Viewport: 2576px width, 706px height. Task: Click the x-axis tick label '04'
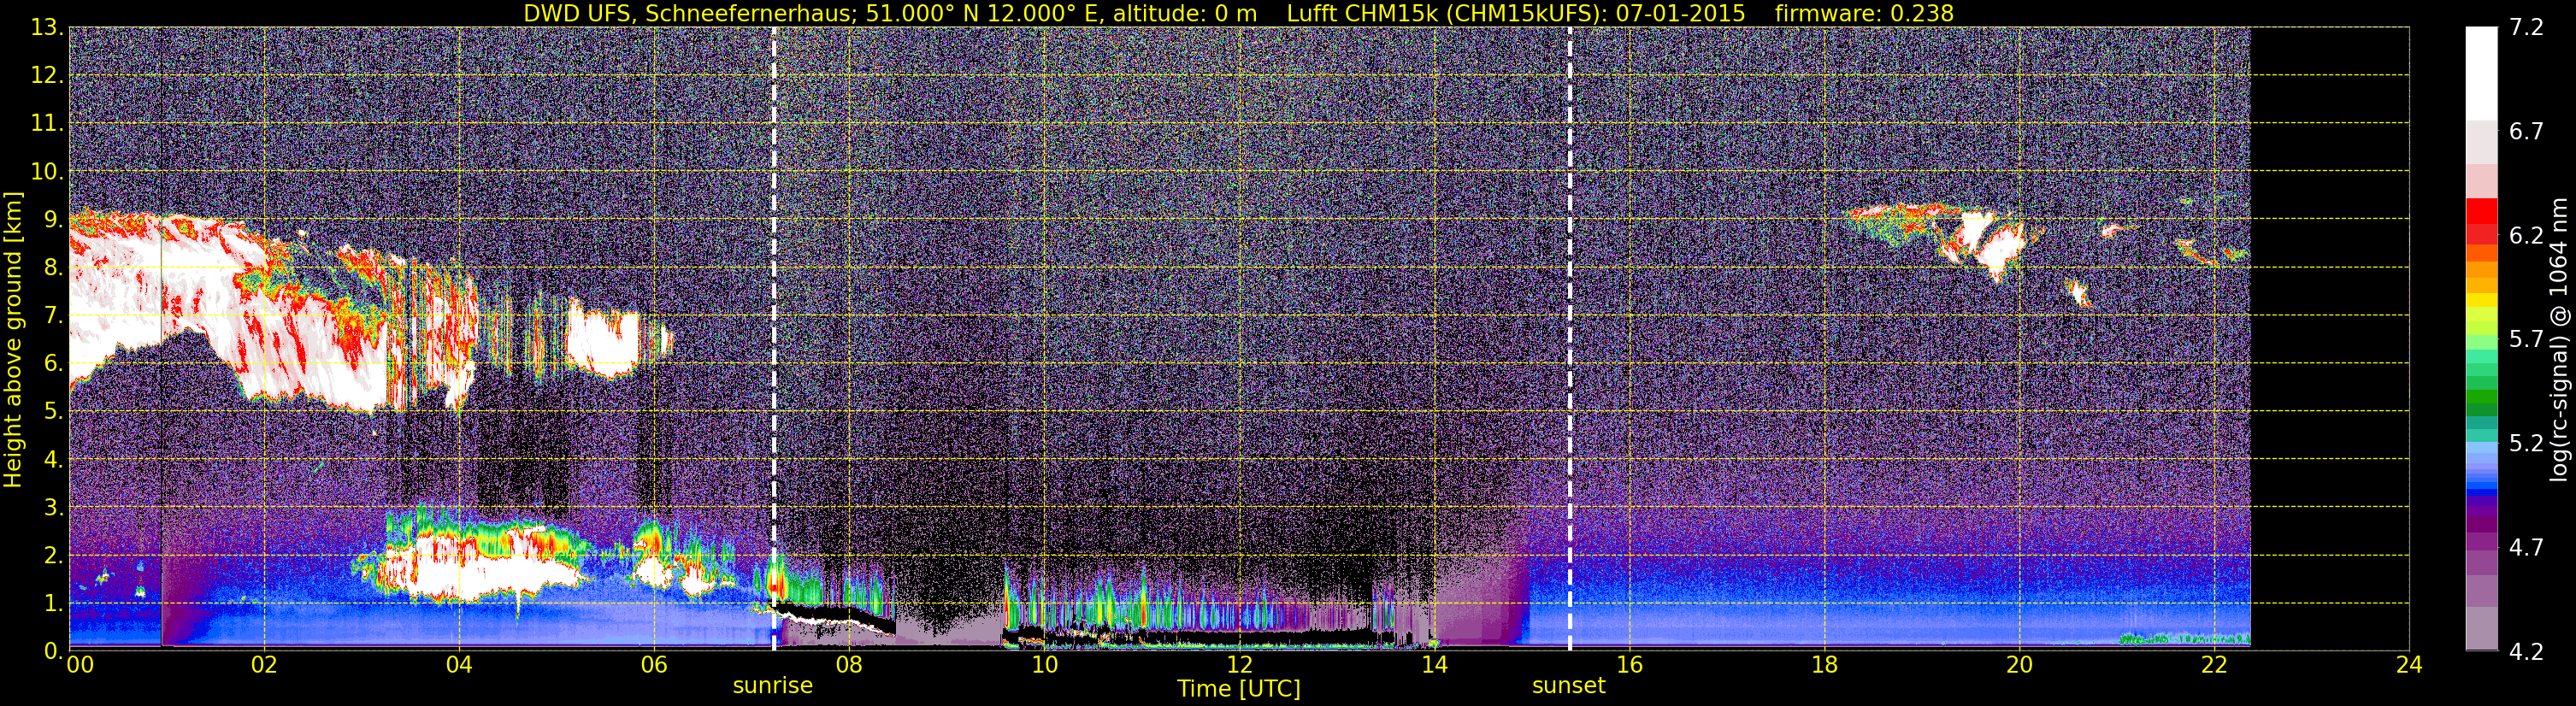point(459,665)
